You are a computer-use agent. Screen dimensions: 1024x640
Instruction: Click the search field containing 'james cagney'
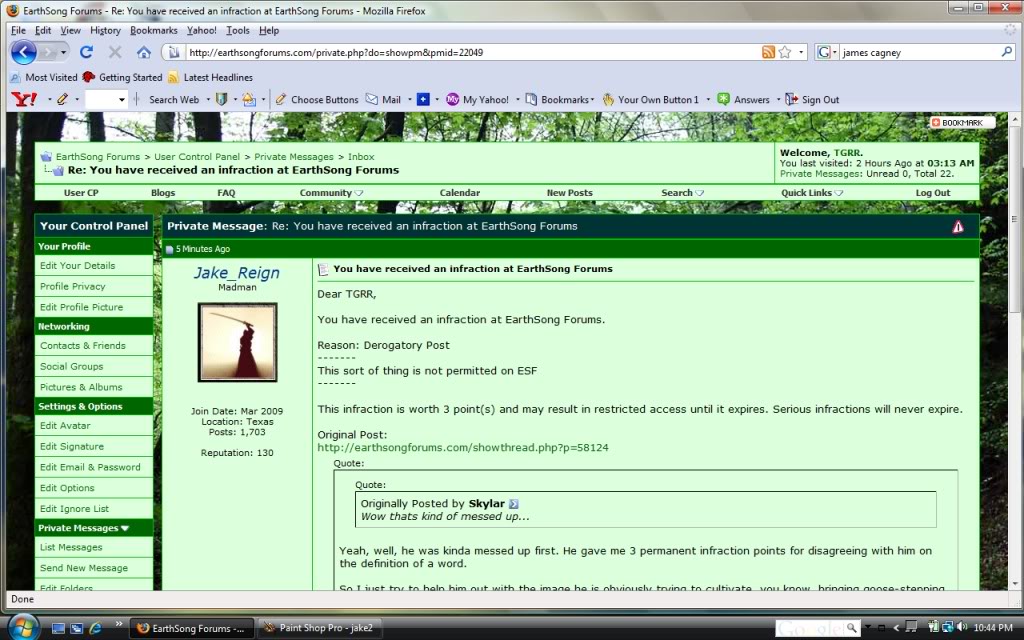[920, 52]
